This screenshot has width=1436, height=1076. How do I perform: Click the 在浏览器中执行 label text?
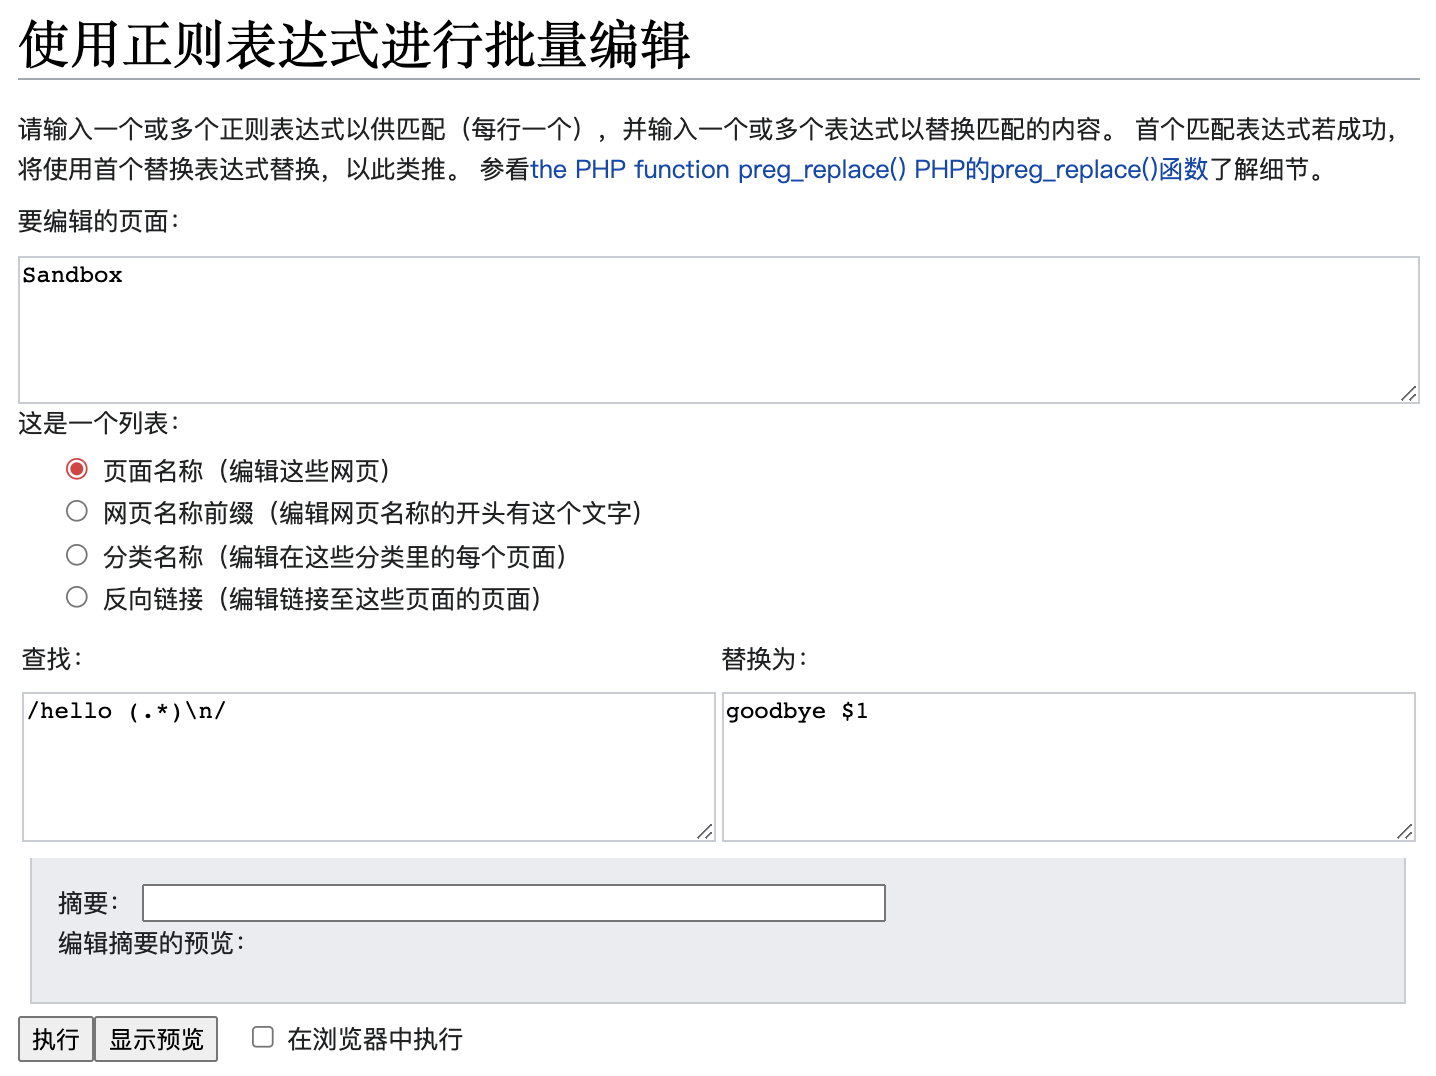tap(375, 1039)
